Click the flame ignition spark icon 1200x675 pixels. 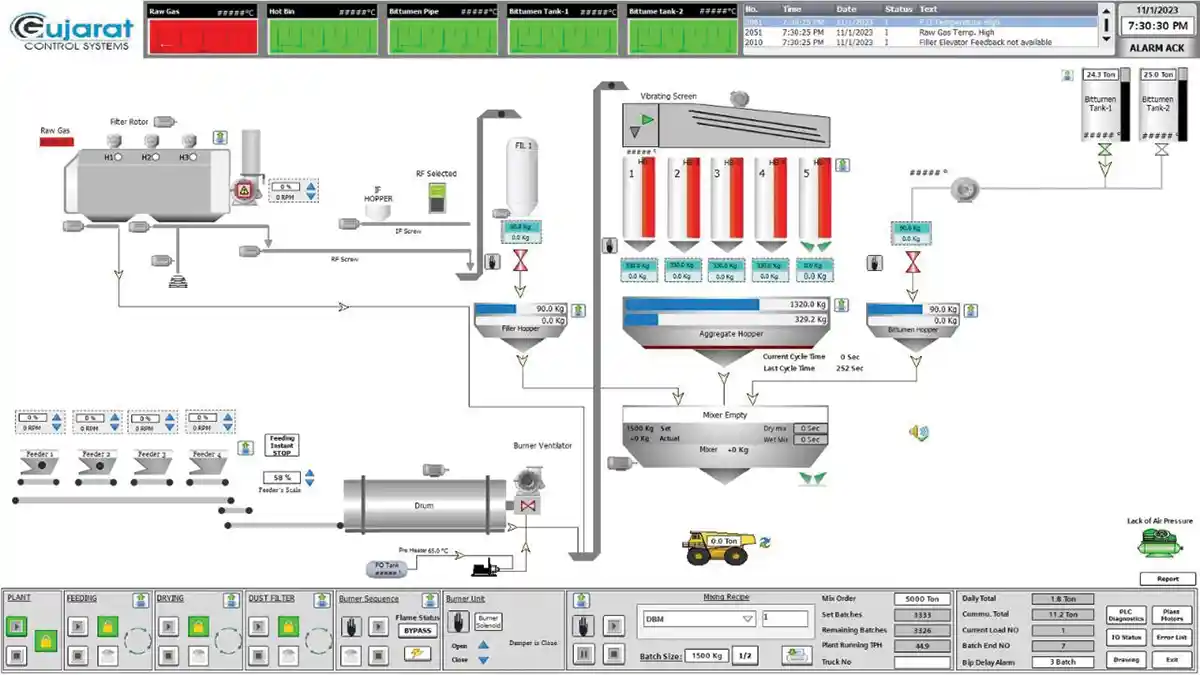point(415,652)
